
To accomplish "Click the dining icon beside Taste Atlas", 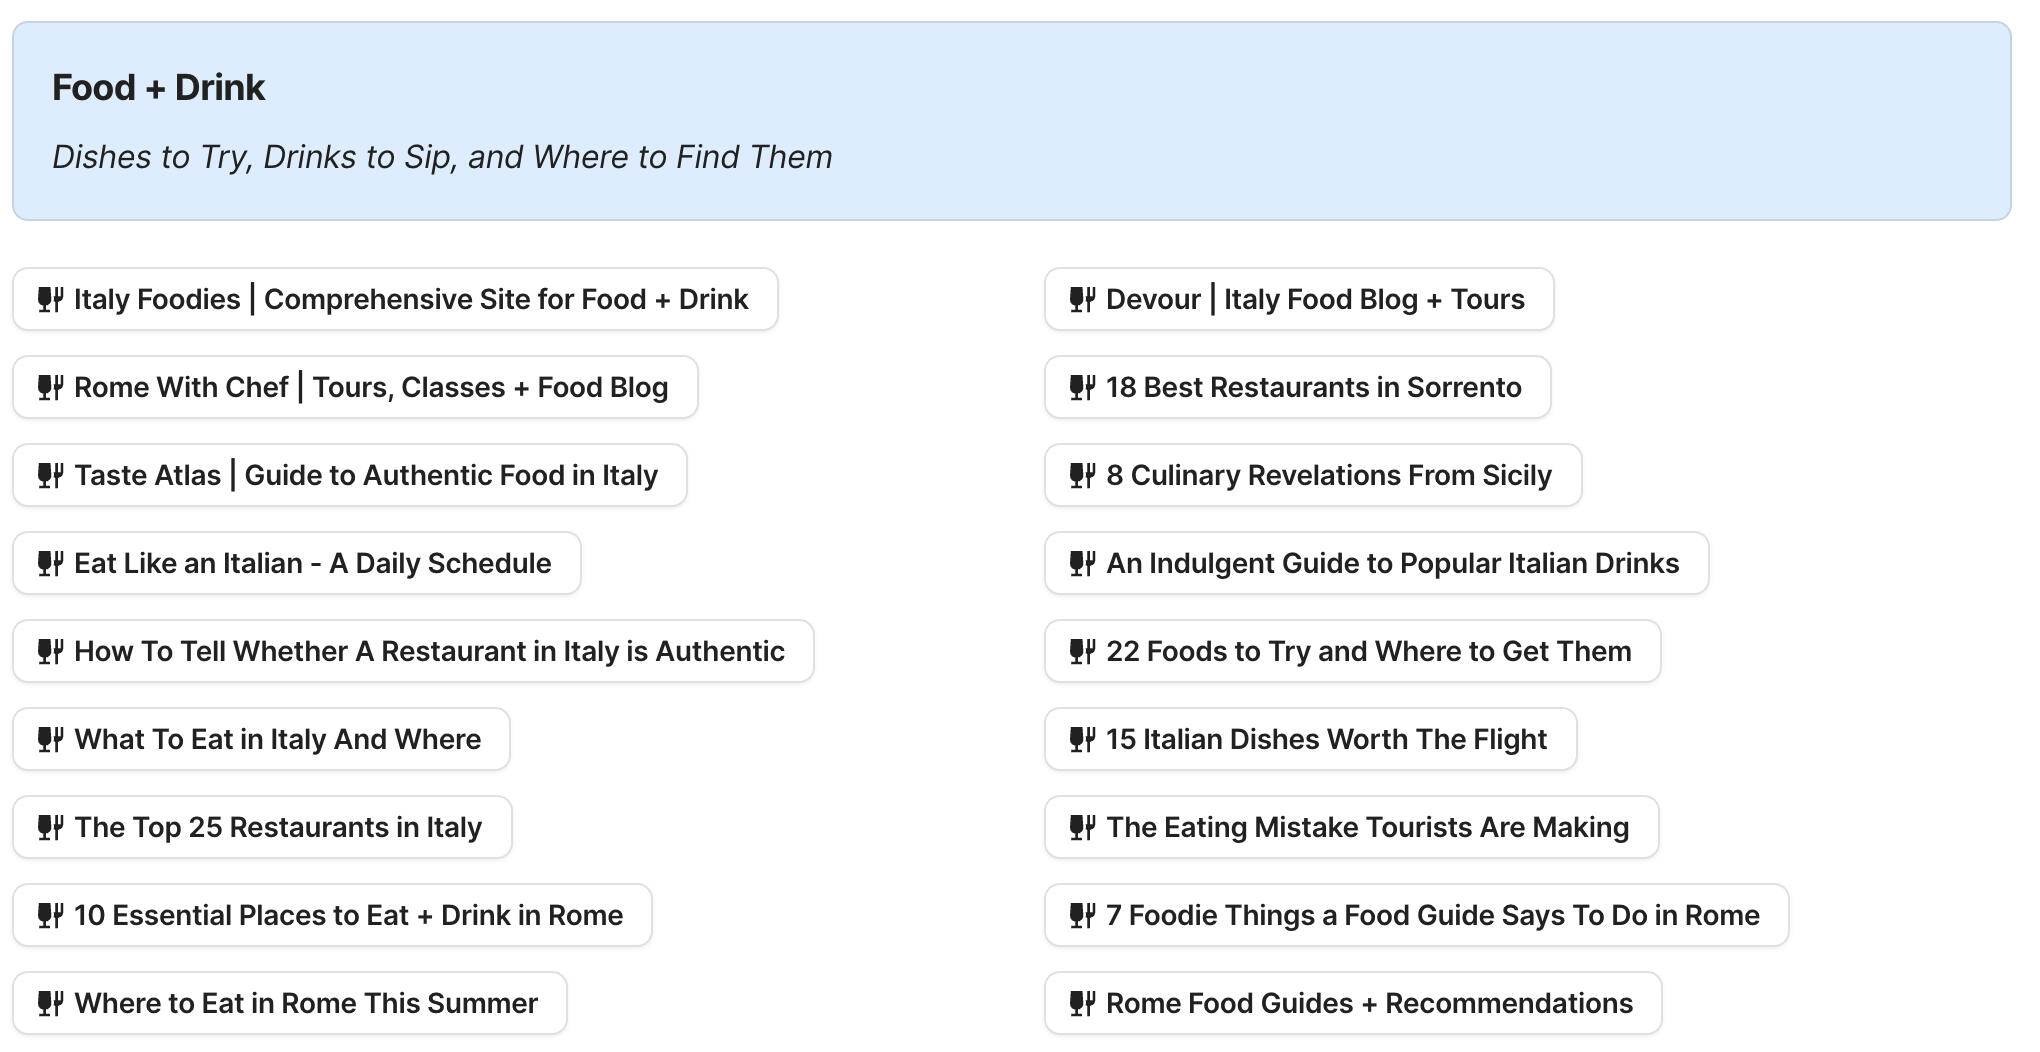I will (51, 475).
